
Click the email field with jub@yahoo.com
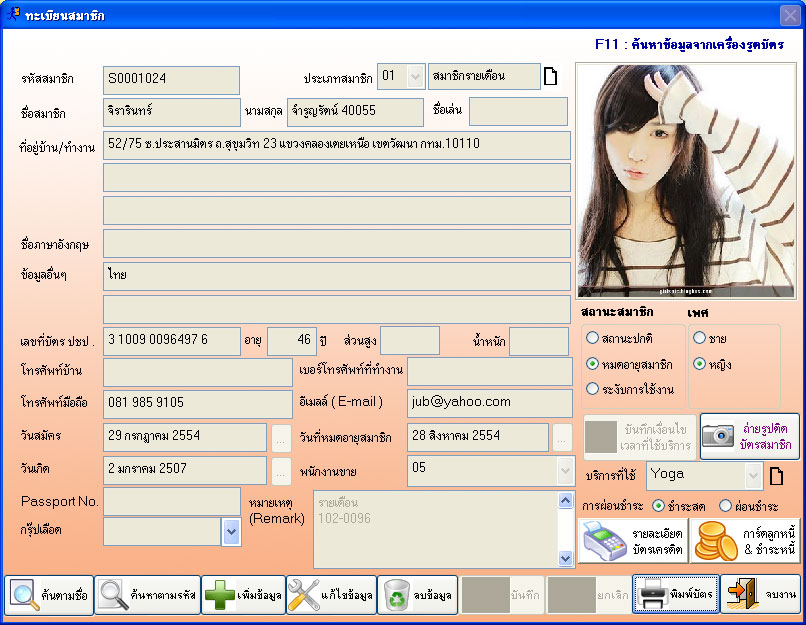point(488,402)
